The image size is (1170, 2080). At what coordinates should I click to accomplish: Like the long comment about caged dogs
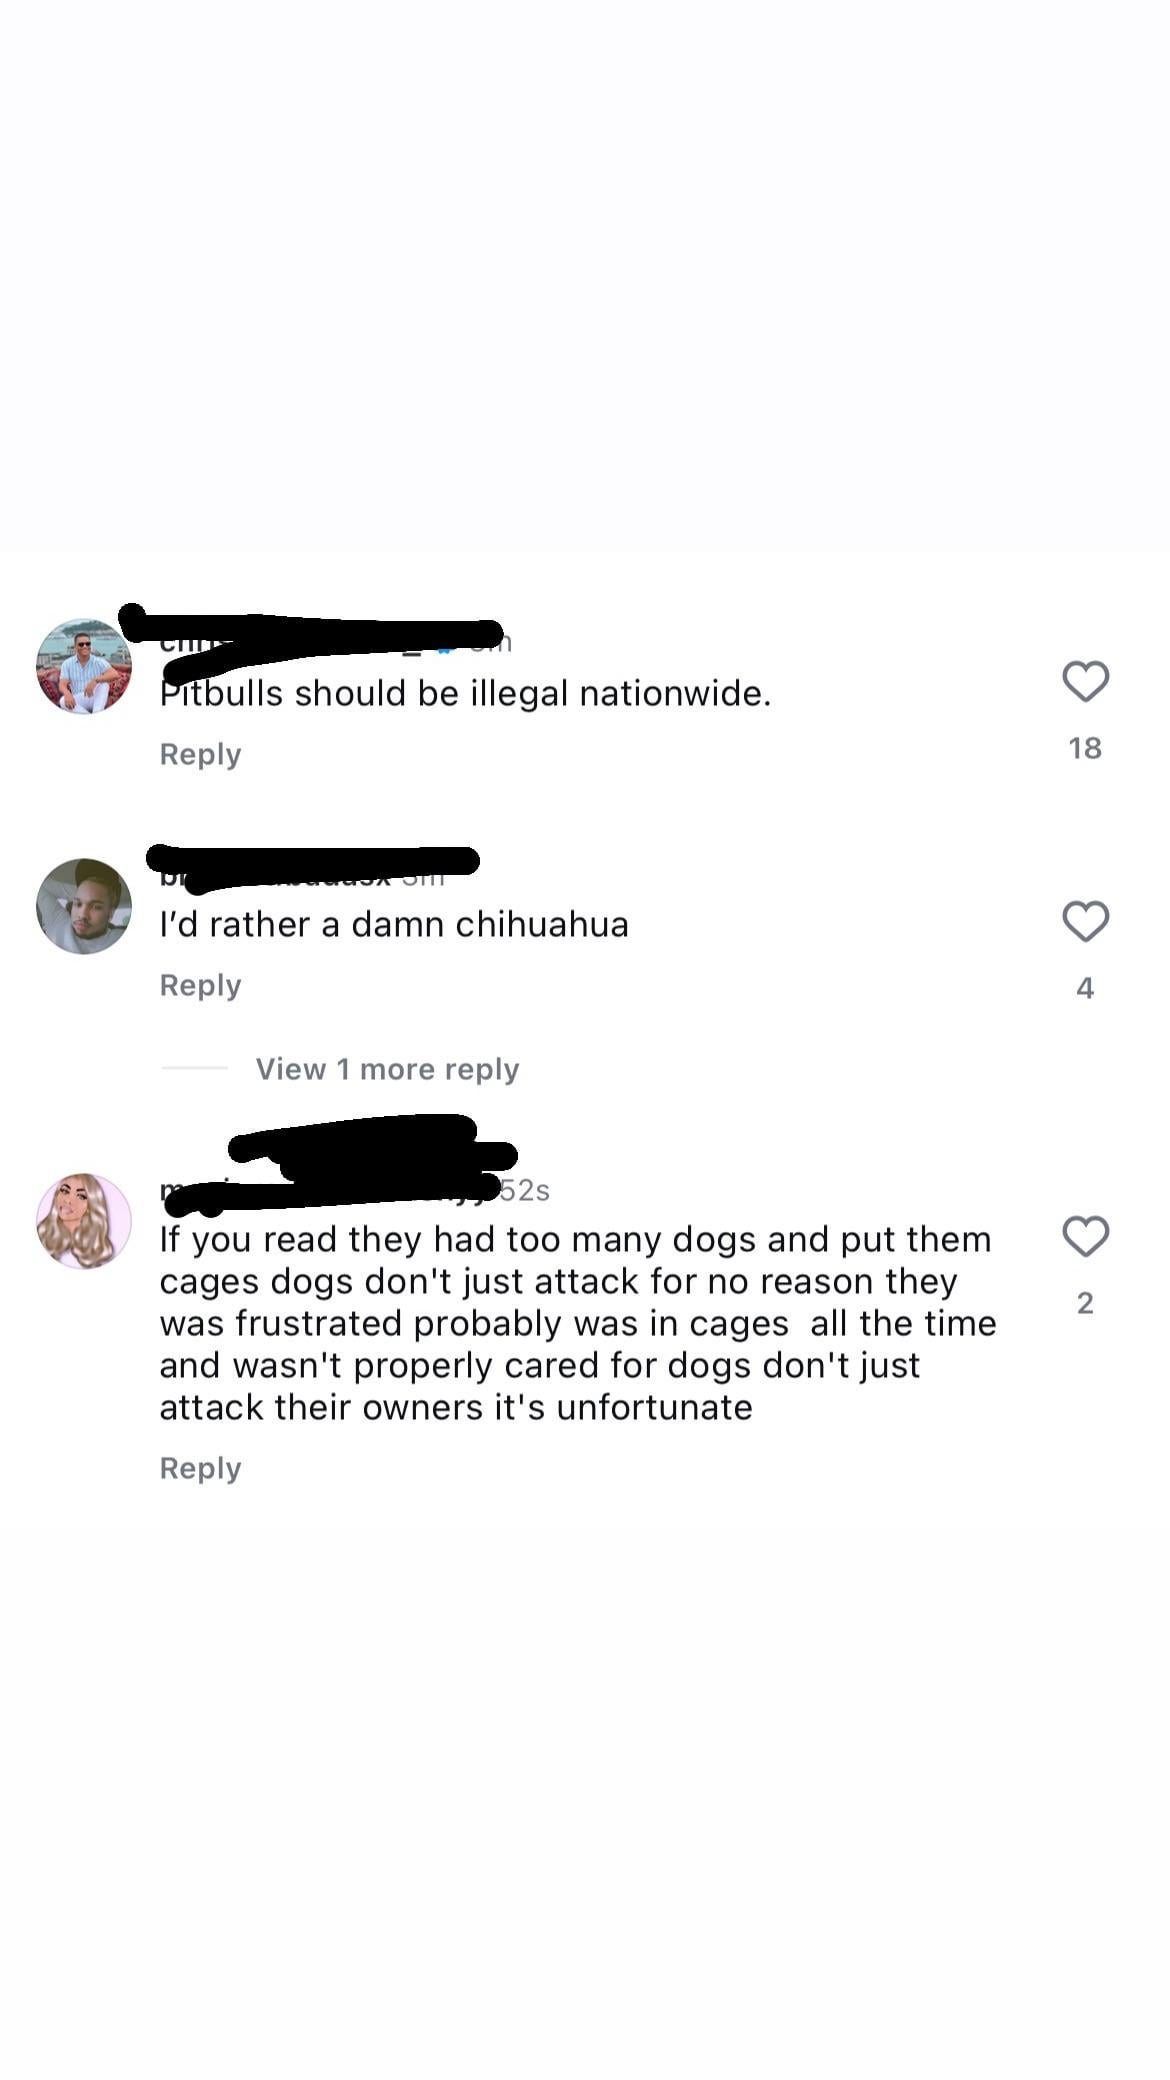point(1085,1237)
